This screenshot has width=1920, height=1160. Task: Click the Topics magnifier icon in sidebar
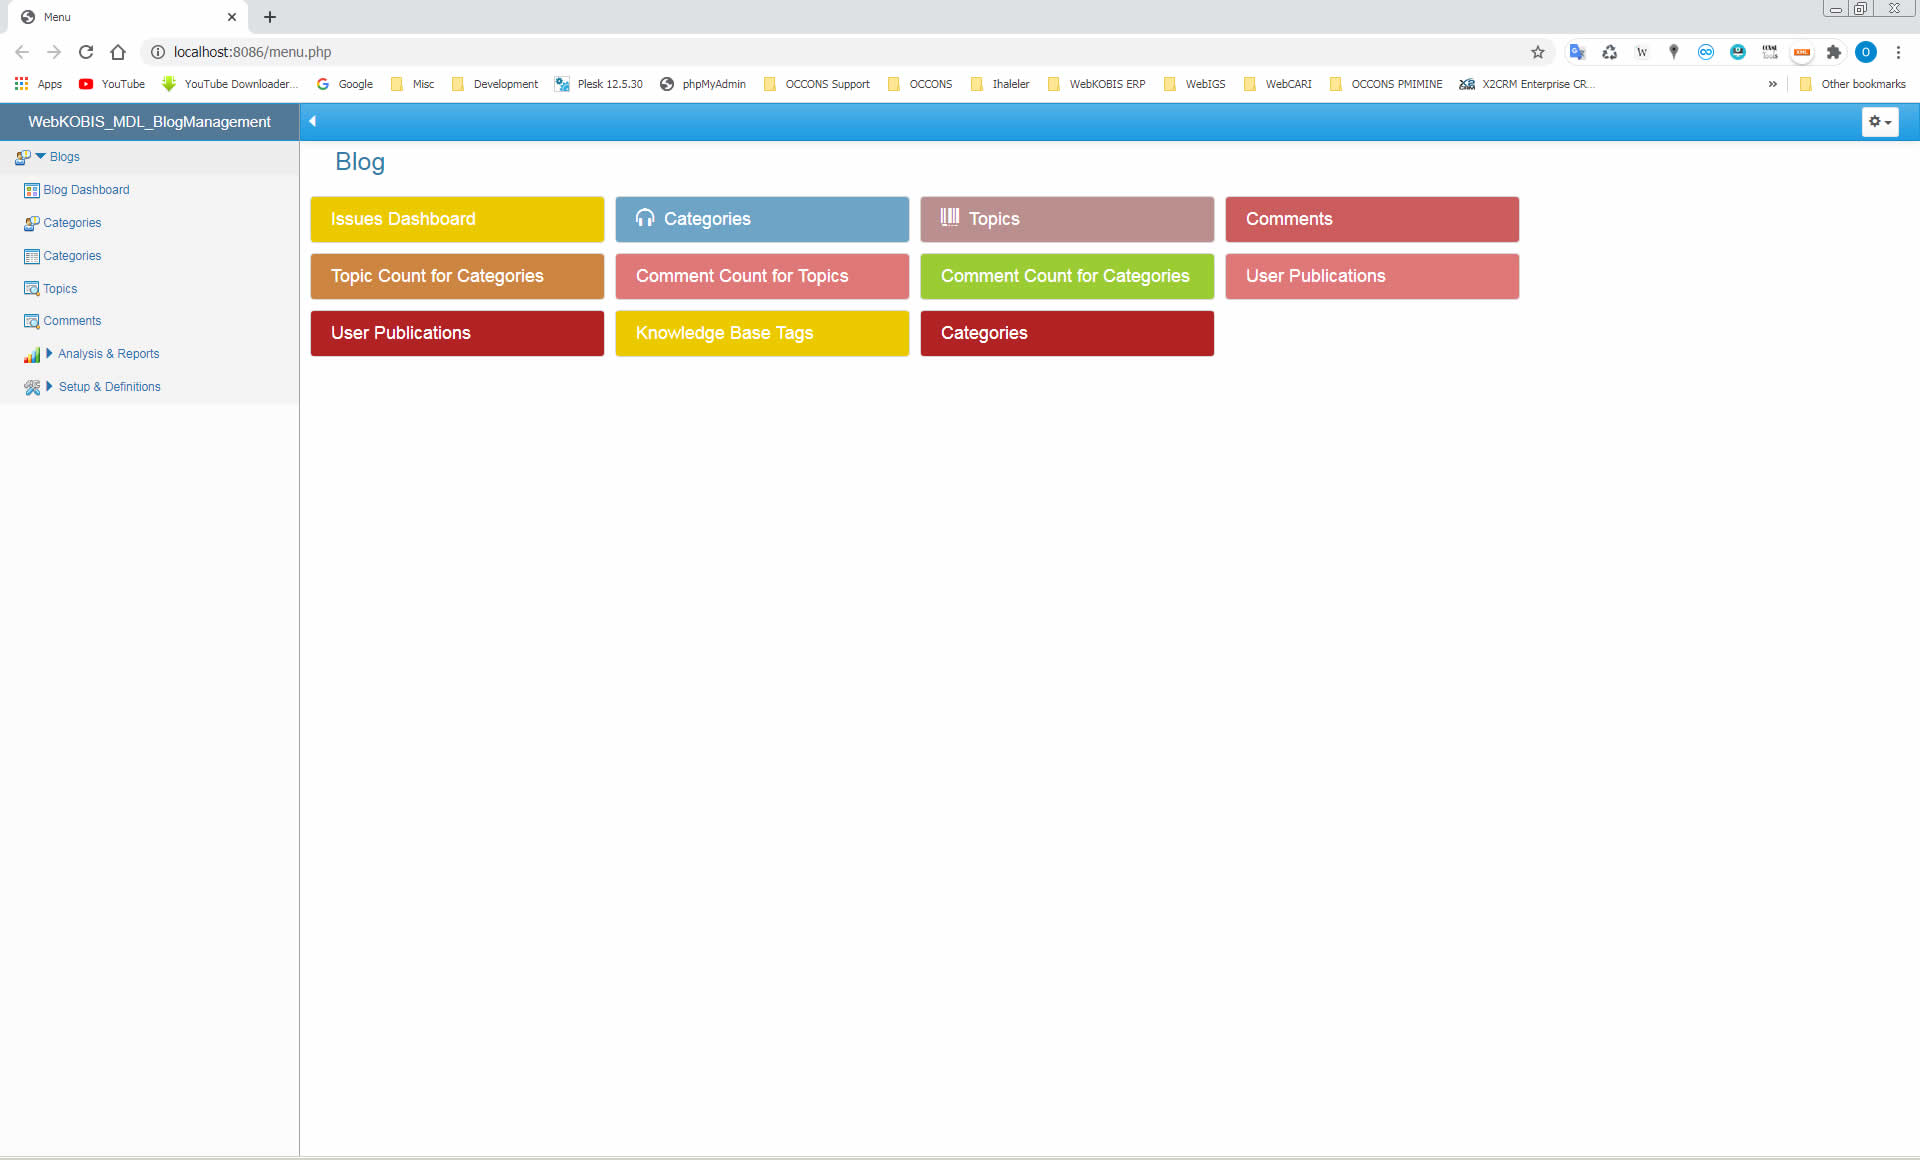coord(32,289)
